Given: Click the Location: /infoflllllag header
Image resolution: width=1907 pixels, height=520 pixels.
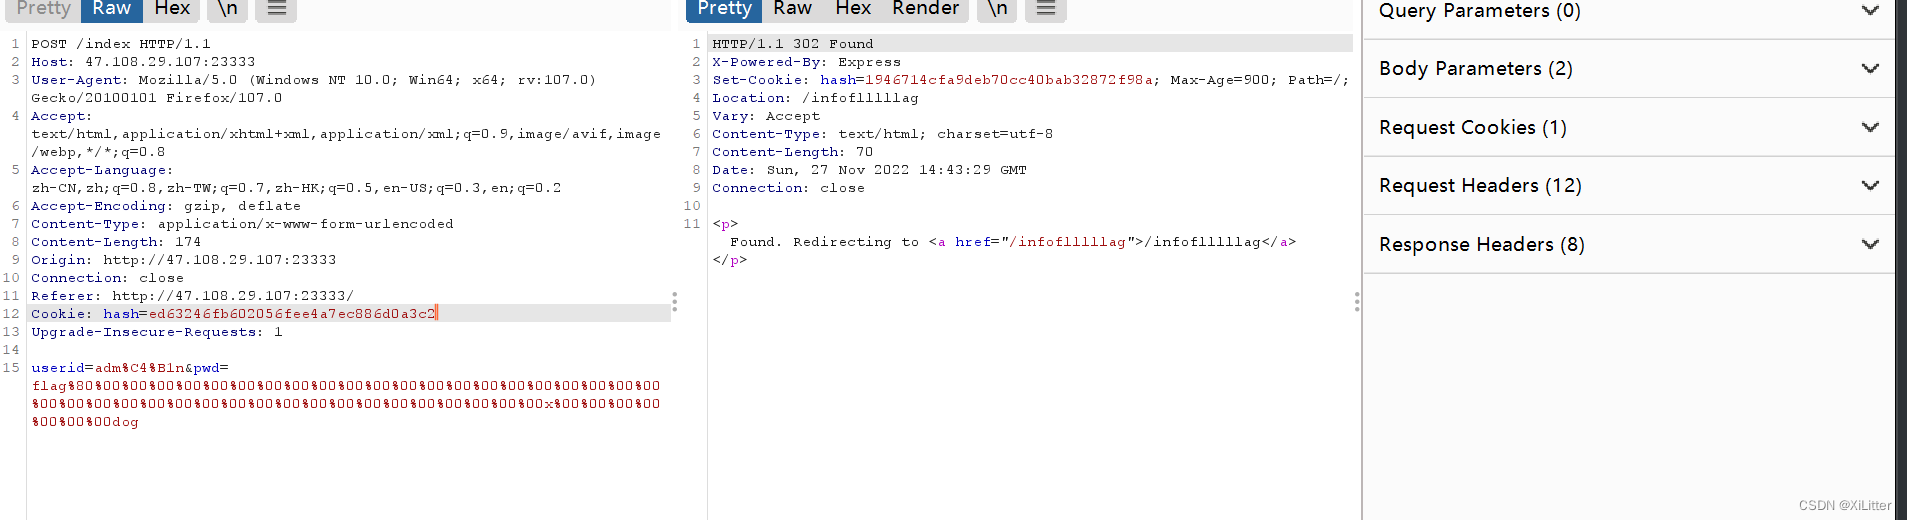Looking at the screenshot, I should pyautogui.click(x=815, y=98).
